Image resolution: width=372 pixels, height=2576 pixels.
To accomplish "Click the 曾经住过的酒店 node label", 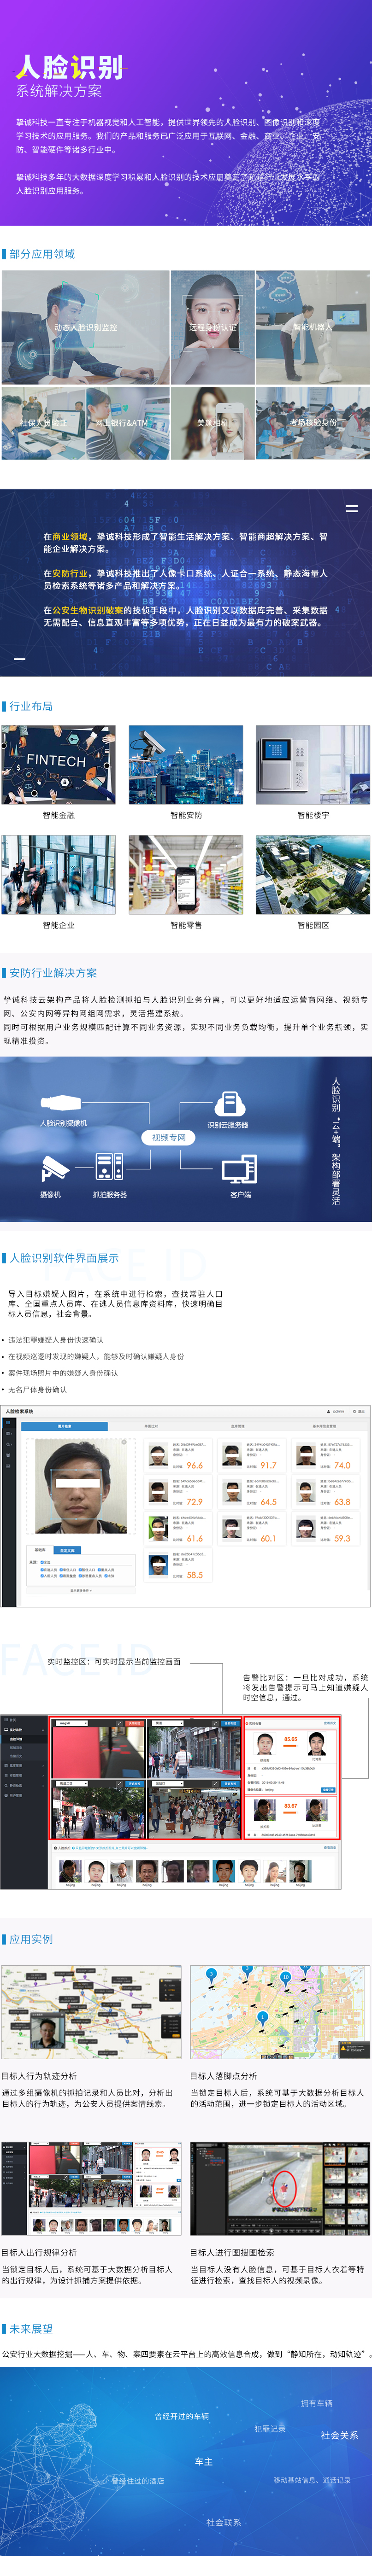I will pos(137,2480).
